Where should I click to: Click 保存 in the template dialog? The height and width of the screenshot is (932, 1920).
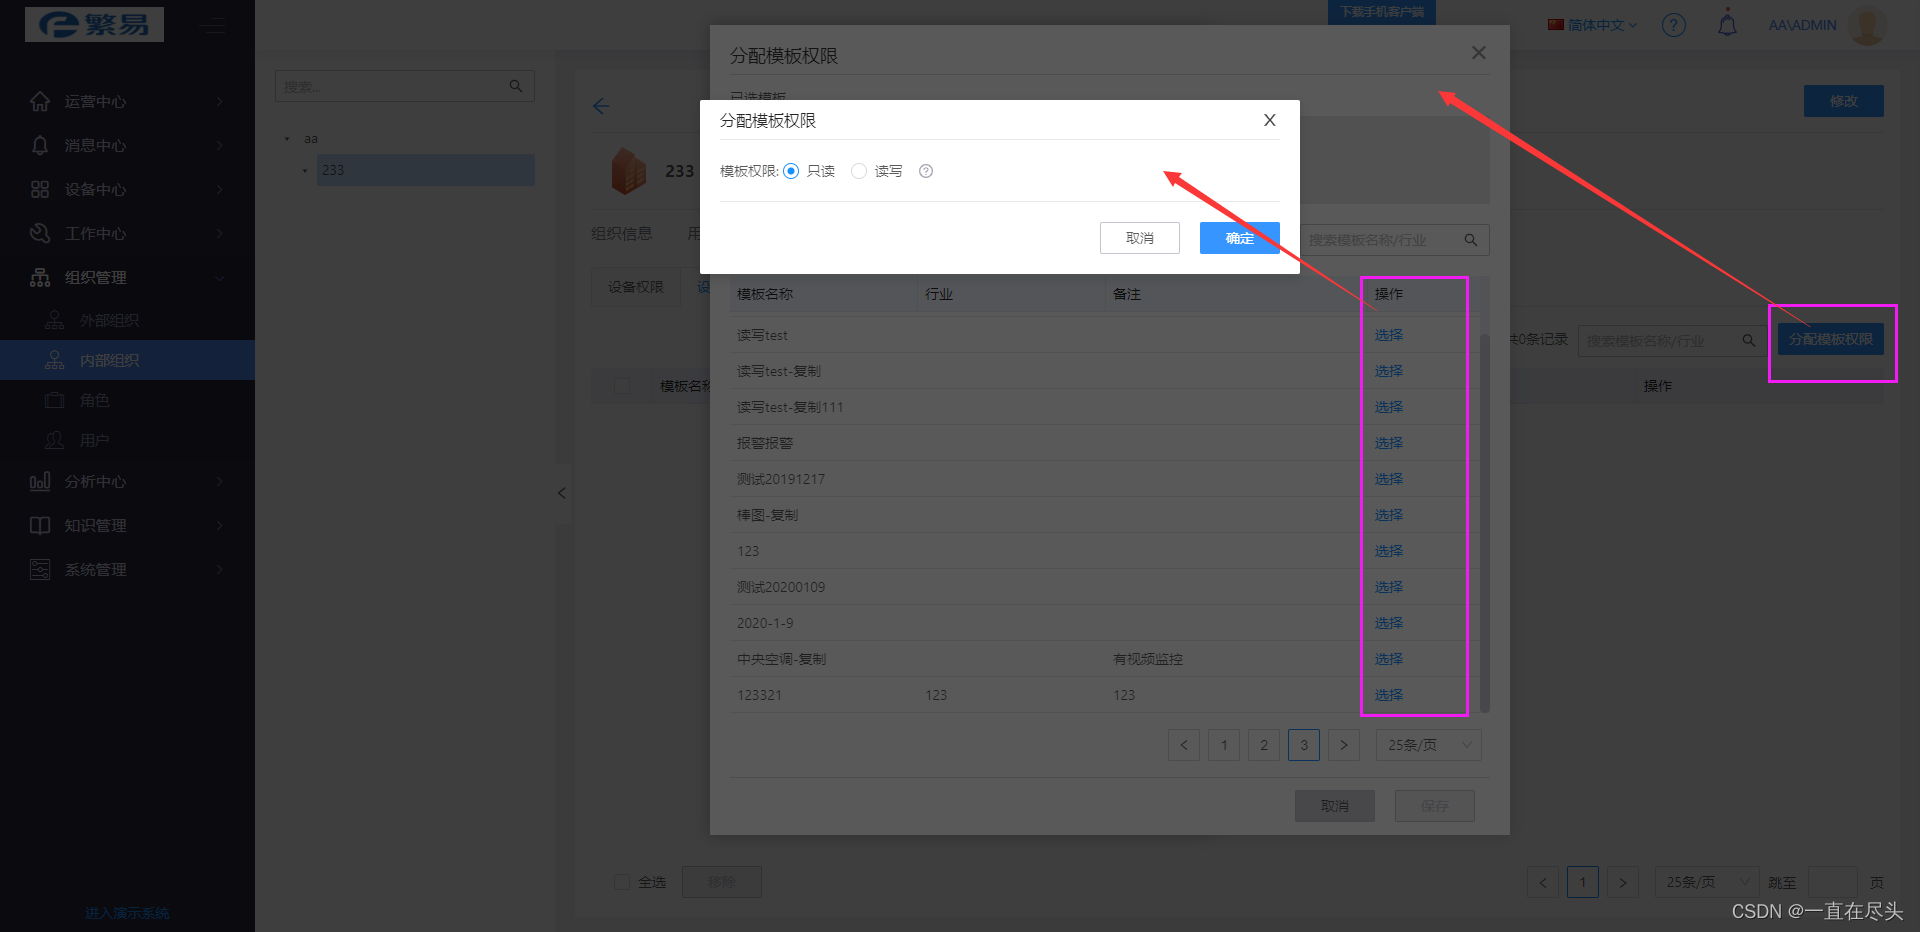[x=1434, y=806]
